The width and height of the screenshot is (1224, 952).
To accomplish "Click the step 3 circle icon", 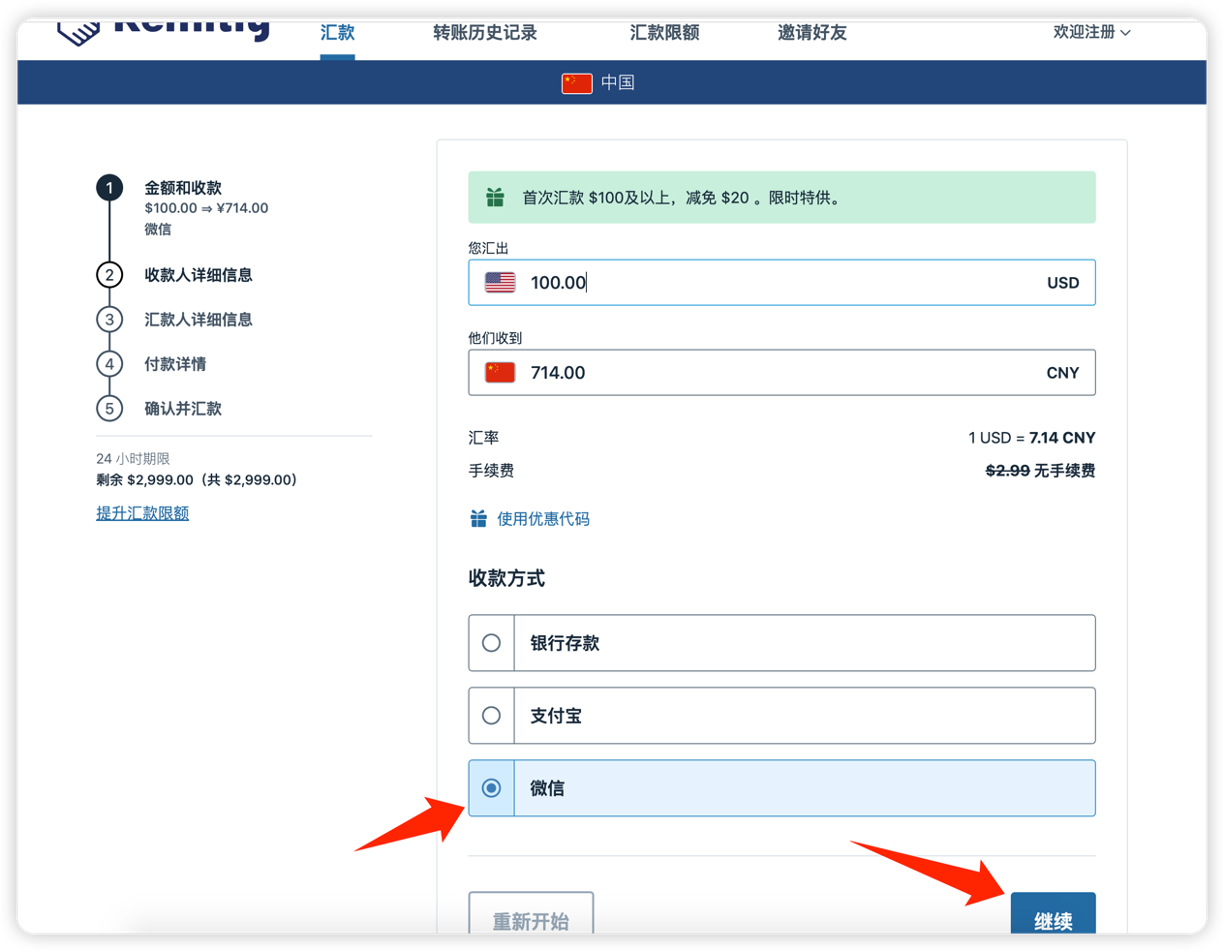I will [x=109, y=319].
